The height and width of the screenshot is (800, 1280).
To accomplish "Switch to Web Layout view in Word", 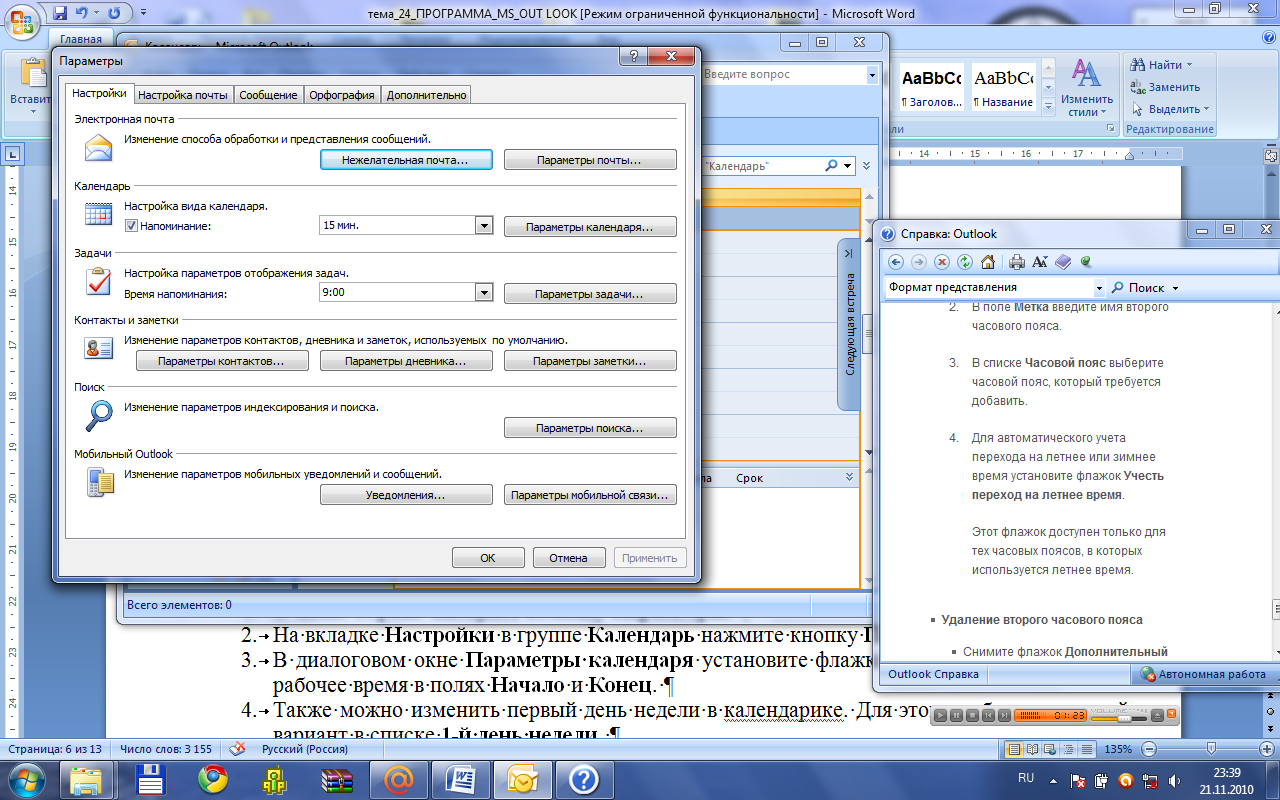I will point(1050,749).
